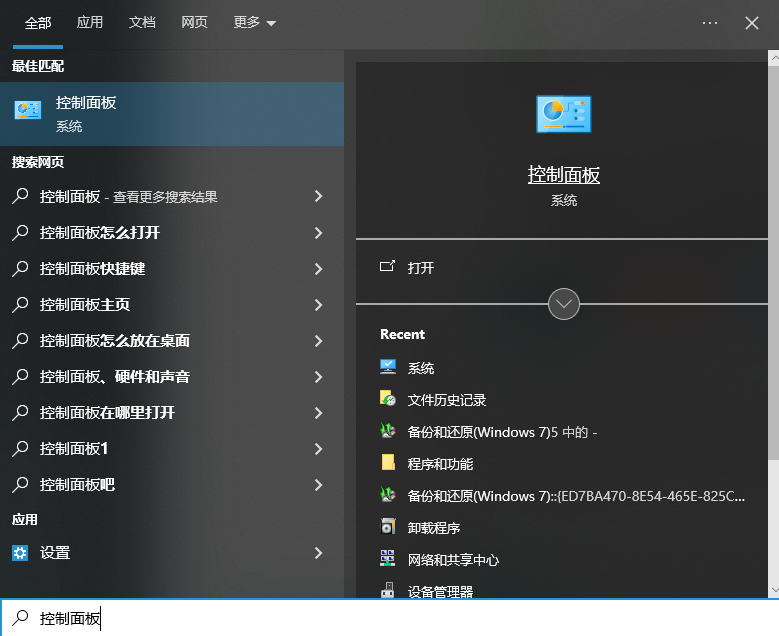Open recent item 设备管理器
This screenshot has height=636, width=779.
pos(440,591)
